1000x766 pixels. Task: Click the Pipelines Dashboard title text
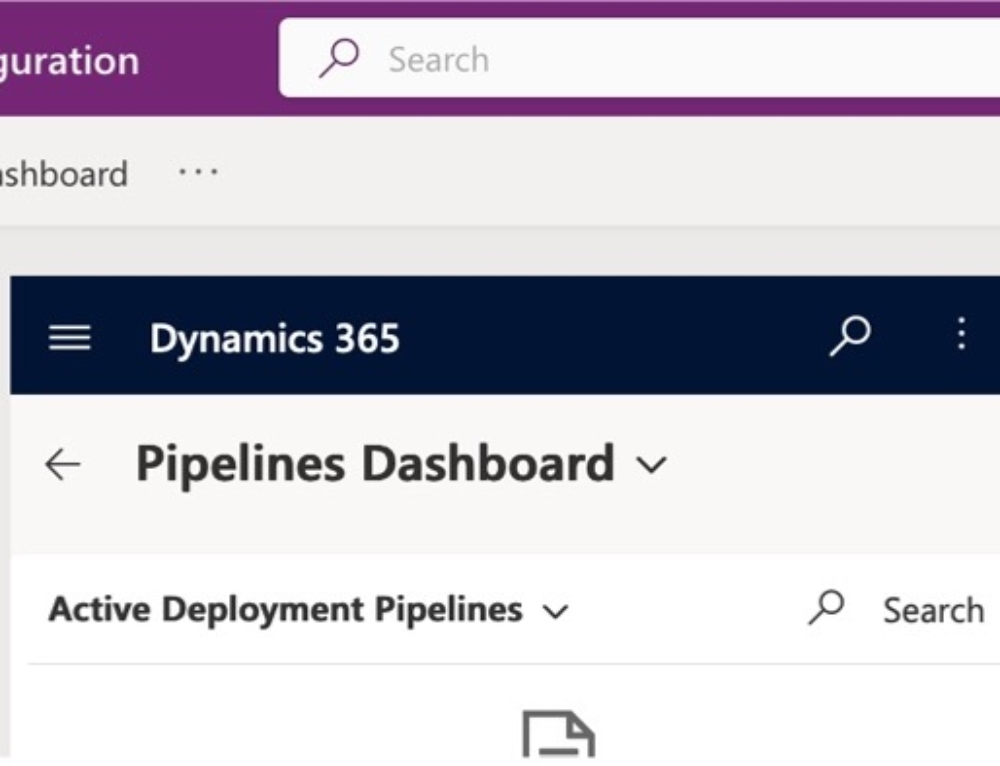(377, 462)
